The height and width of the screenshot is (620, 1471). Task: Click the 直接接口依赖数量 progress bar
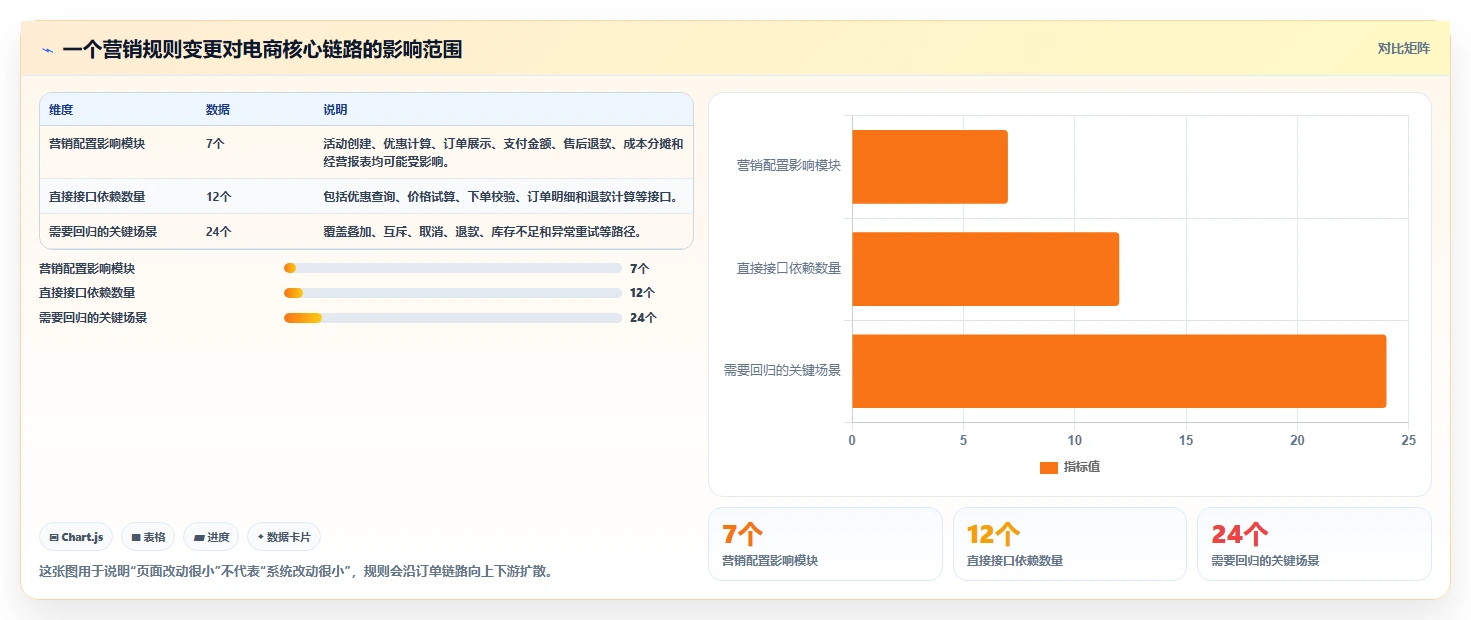pos(453,293)
